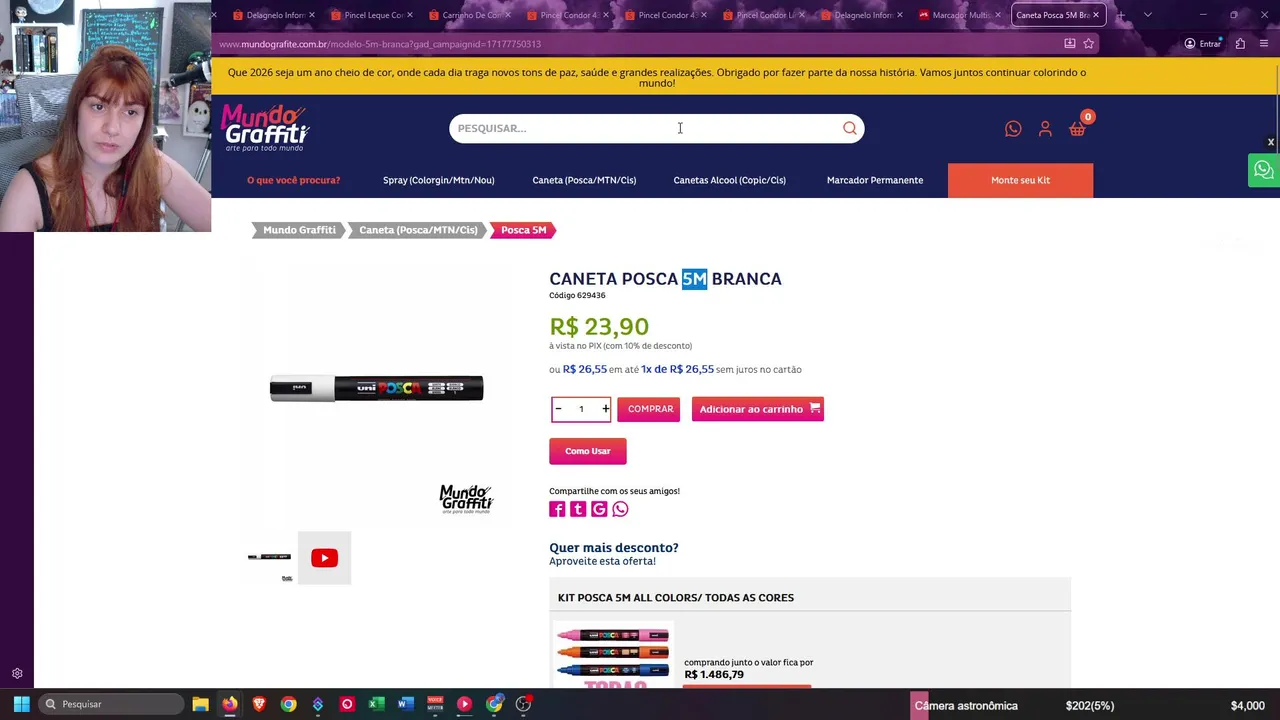
Task: Click the reader view icon in the address bar
Action: click(x=1070, y=44)
